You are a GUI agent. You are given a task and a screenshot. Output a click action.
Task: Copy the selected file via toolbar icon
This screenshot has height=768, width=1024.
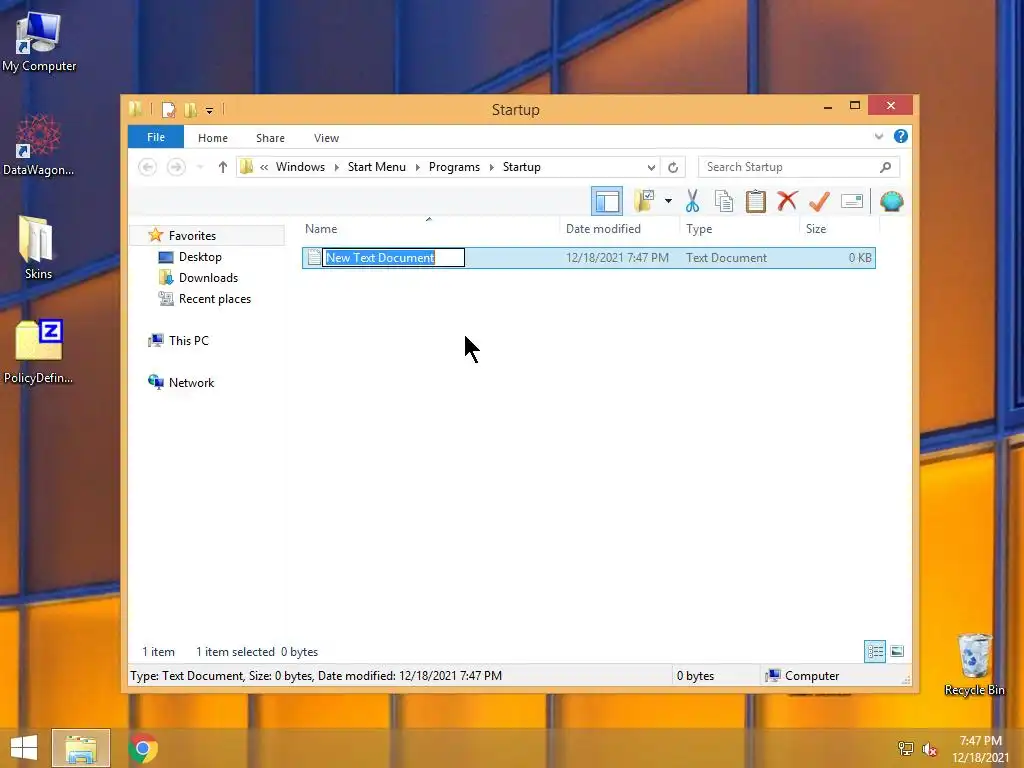[x=724, y=201]
